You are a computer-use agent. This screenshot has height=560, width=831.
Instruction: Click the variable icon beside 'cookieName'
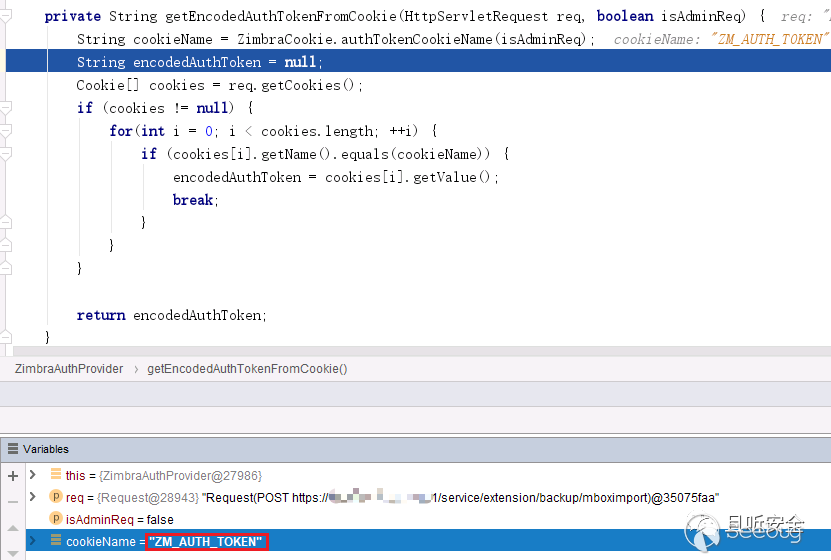[x=56, y=540]
